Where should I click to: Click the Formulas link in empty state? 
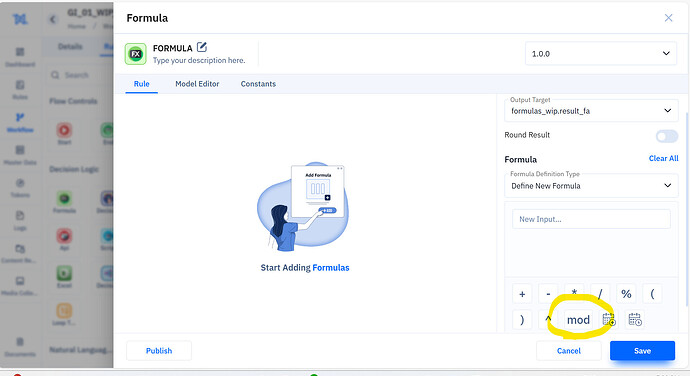tap(331, 268)
